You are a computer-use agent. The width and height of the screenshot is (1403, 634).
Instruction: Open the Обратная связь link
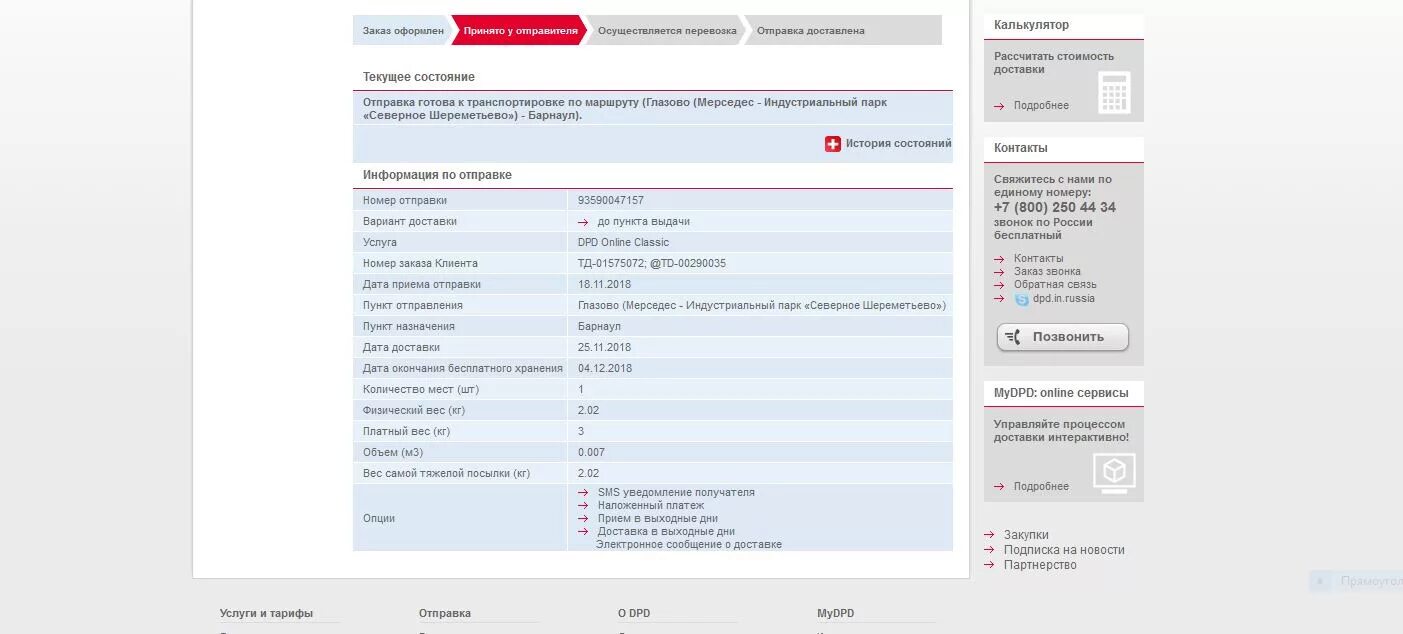coord(1055,285)
